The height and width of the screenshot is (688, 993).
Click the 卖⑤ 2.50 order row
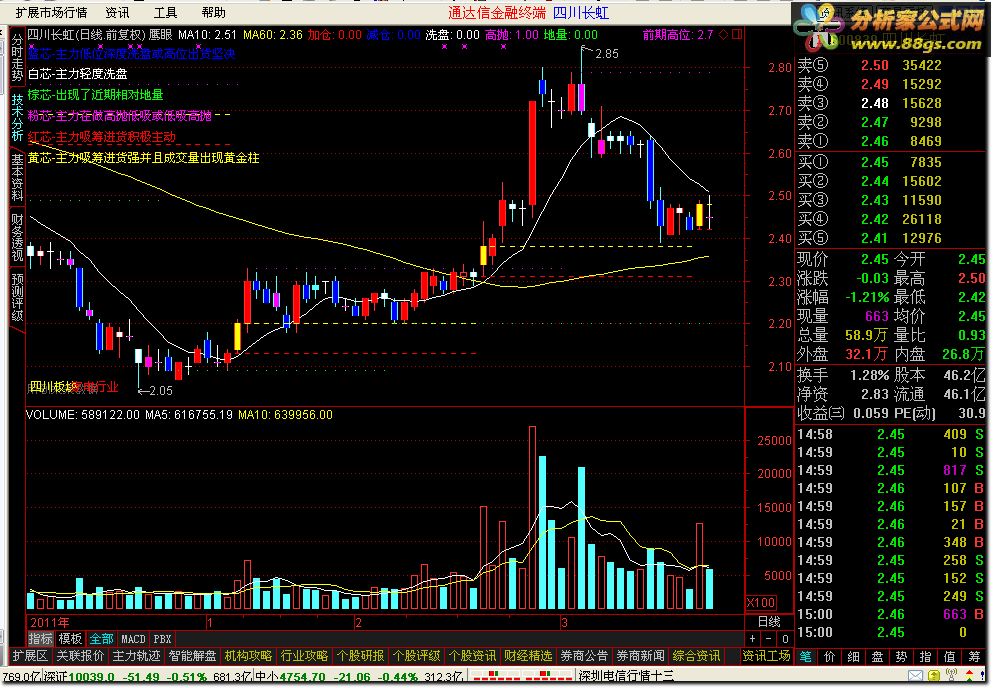point(889,65)
